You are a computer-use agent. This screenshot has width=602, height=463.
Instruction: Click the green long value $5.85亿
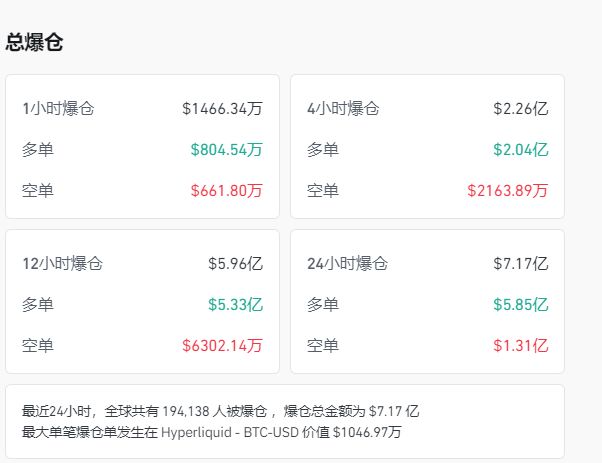click(520, 305)
